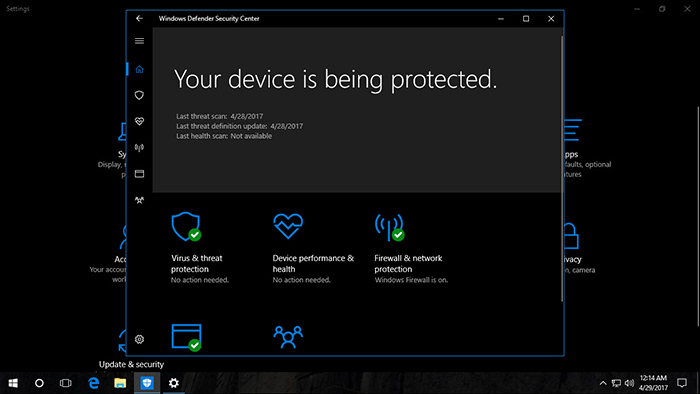700x394 pixels.
Task: Open the network status tray icon
Action: pyautogui.click(x=617, y=383)
